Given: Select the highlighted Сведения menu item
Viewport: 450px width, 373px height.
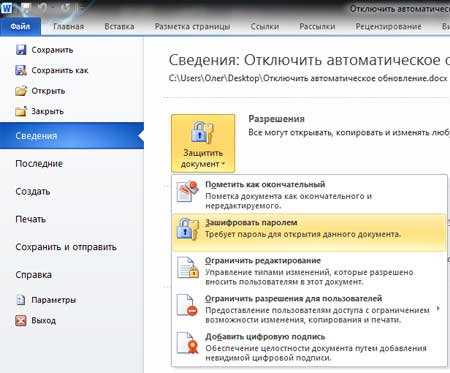Looking at the screenshot, I should coord(72,136).
